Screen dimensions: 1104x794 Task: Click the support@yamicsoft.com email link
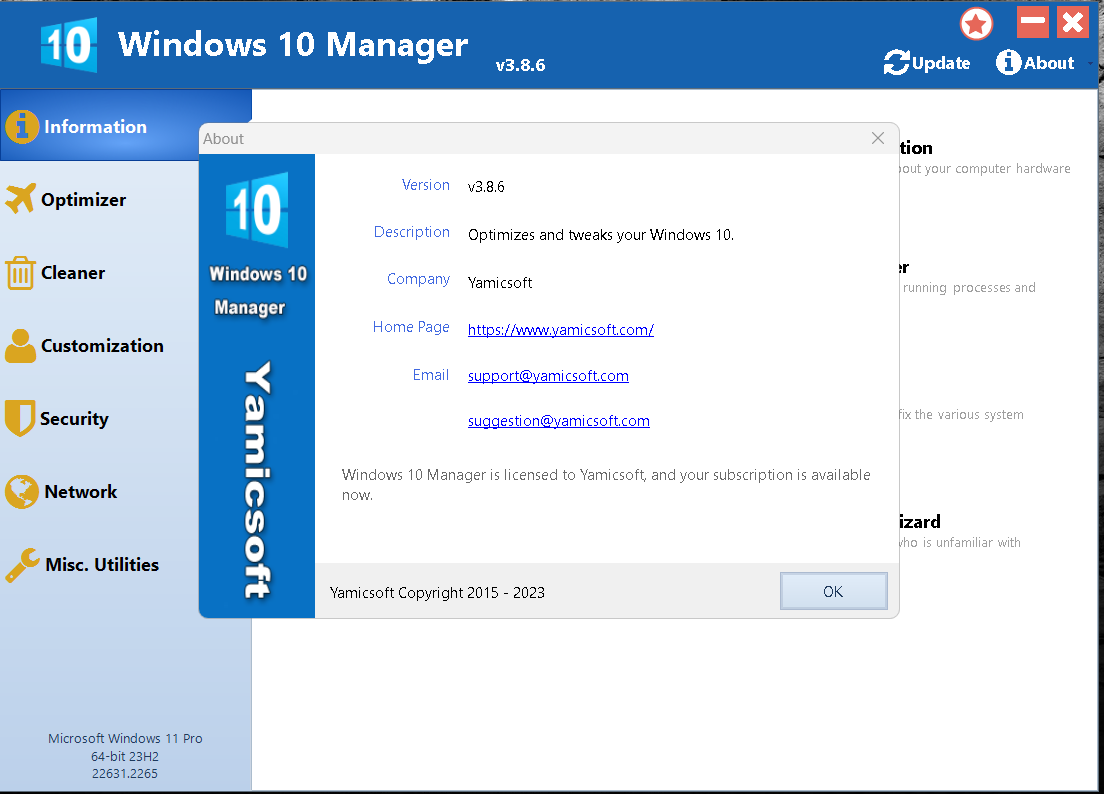pyautogui.click(x=548, y=376)
